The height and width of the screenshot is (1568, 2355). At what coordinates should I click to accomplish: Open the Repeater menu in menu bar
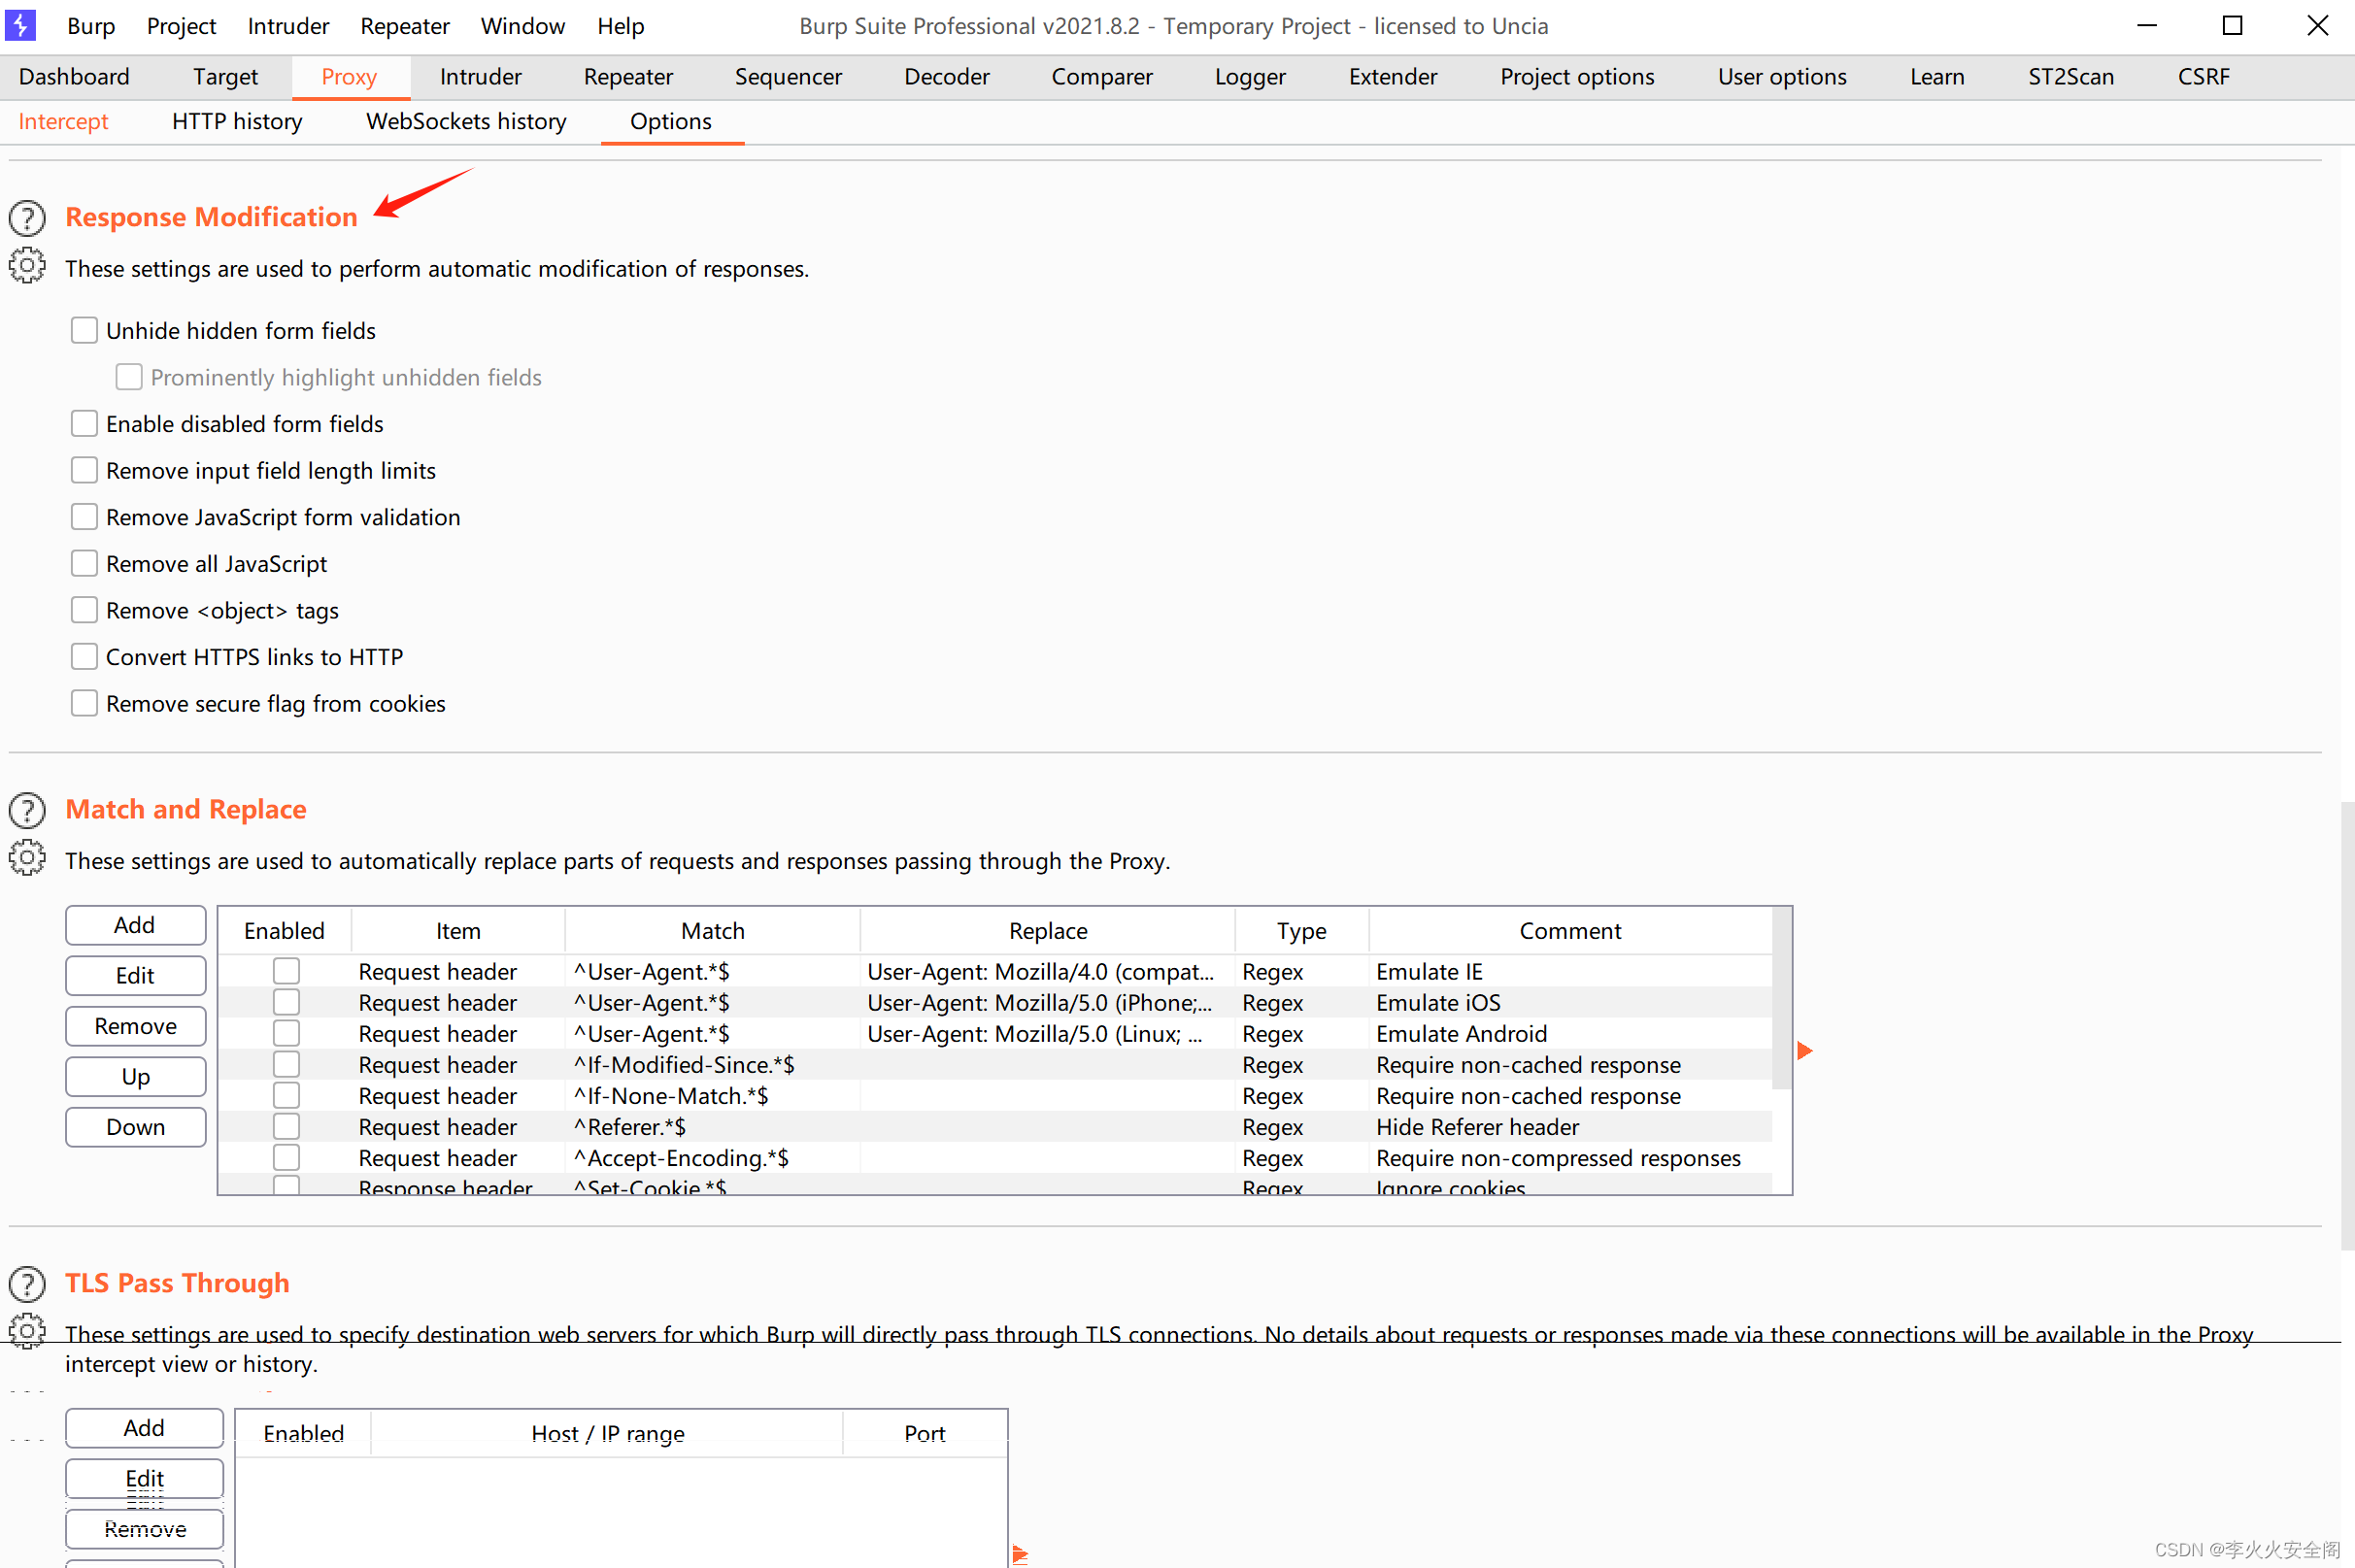coord(405,26)
